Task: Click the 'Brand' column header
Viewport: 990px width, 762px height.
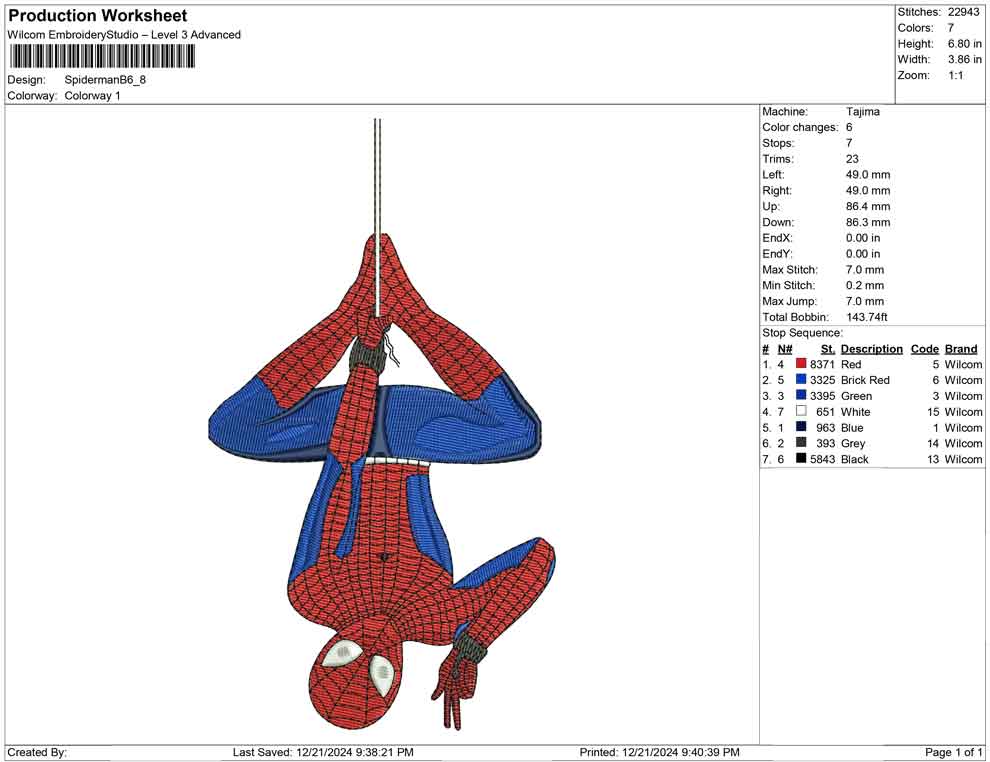Action: pyautogui.click(x=961, y=348)
